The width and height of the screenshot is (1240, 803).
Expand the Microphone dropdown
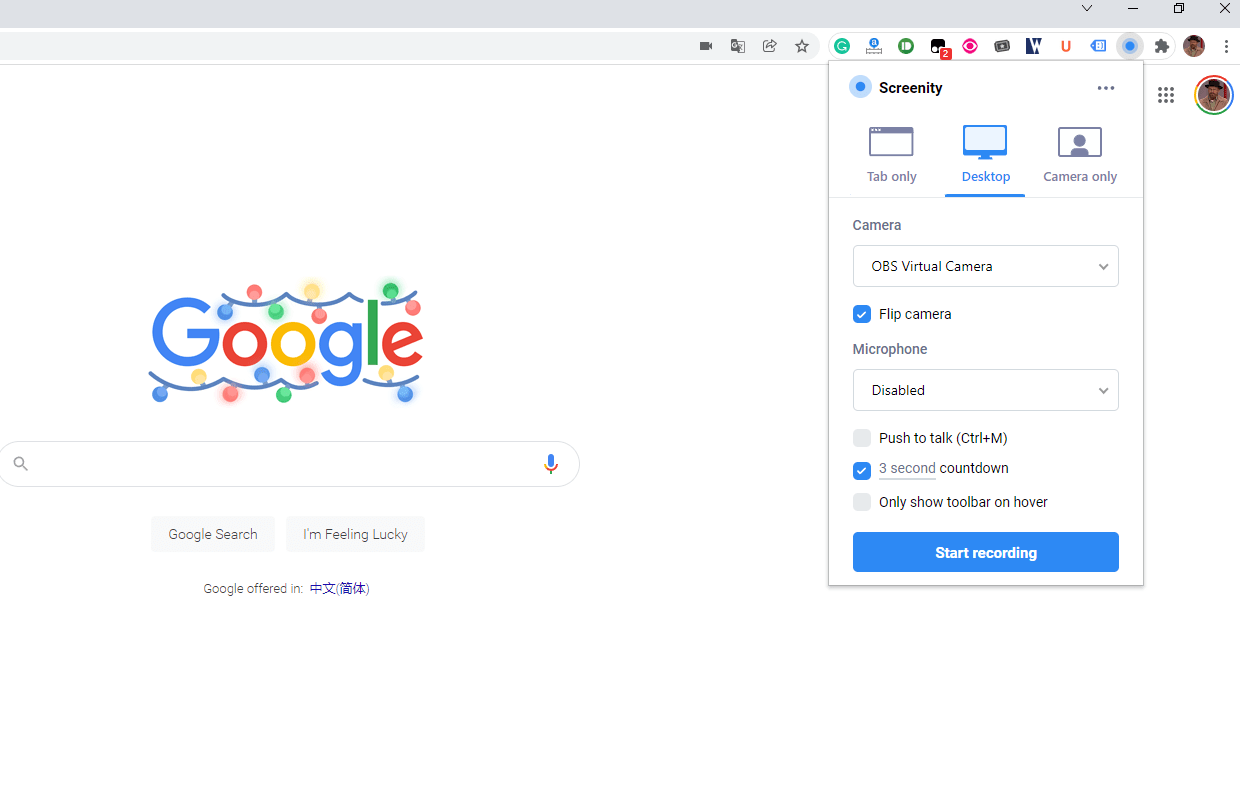click(985, 390)
